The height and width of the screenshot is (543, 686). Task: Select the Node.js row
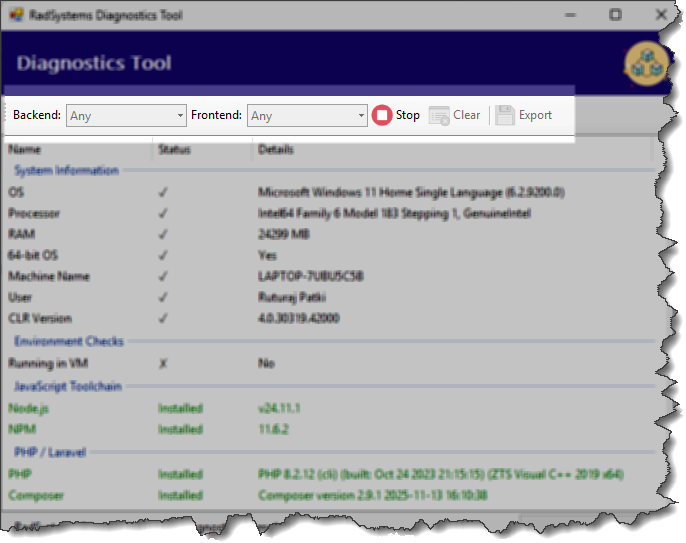click(28, 409)
